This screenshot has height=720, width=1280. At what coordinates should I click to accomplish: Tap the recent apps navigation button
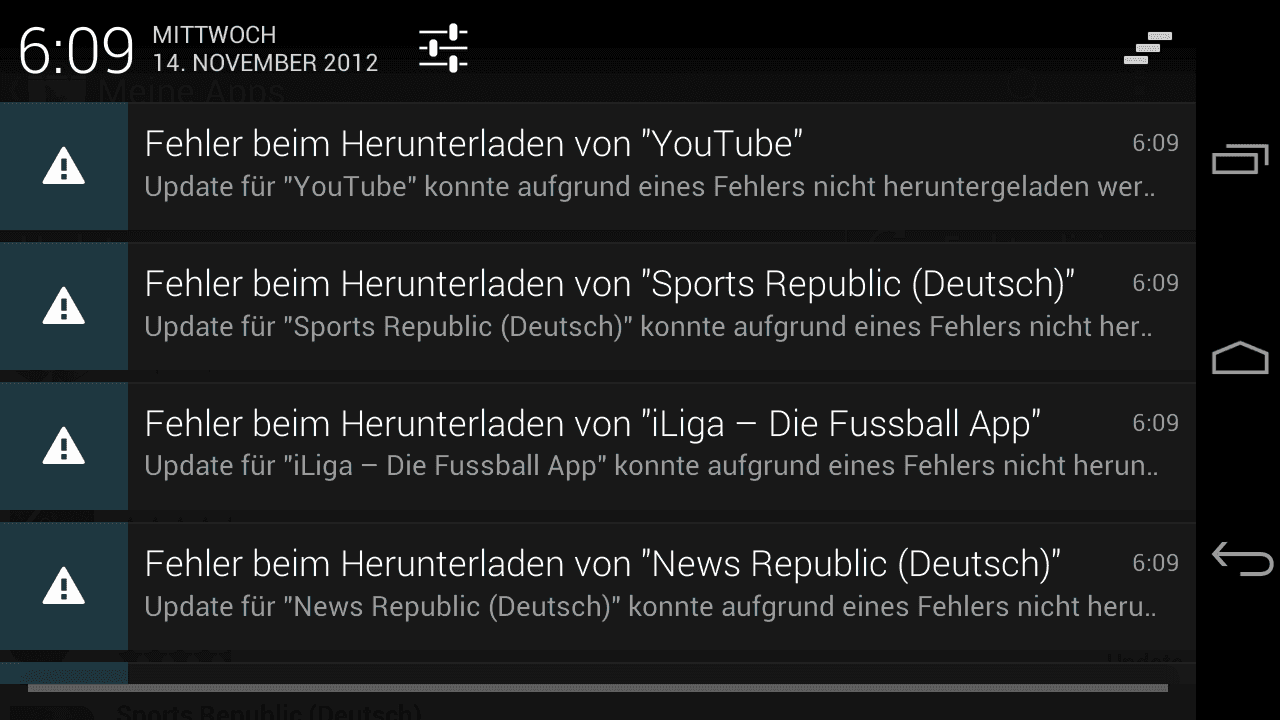tap(1240, 159)
